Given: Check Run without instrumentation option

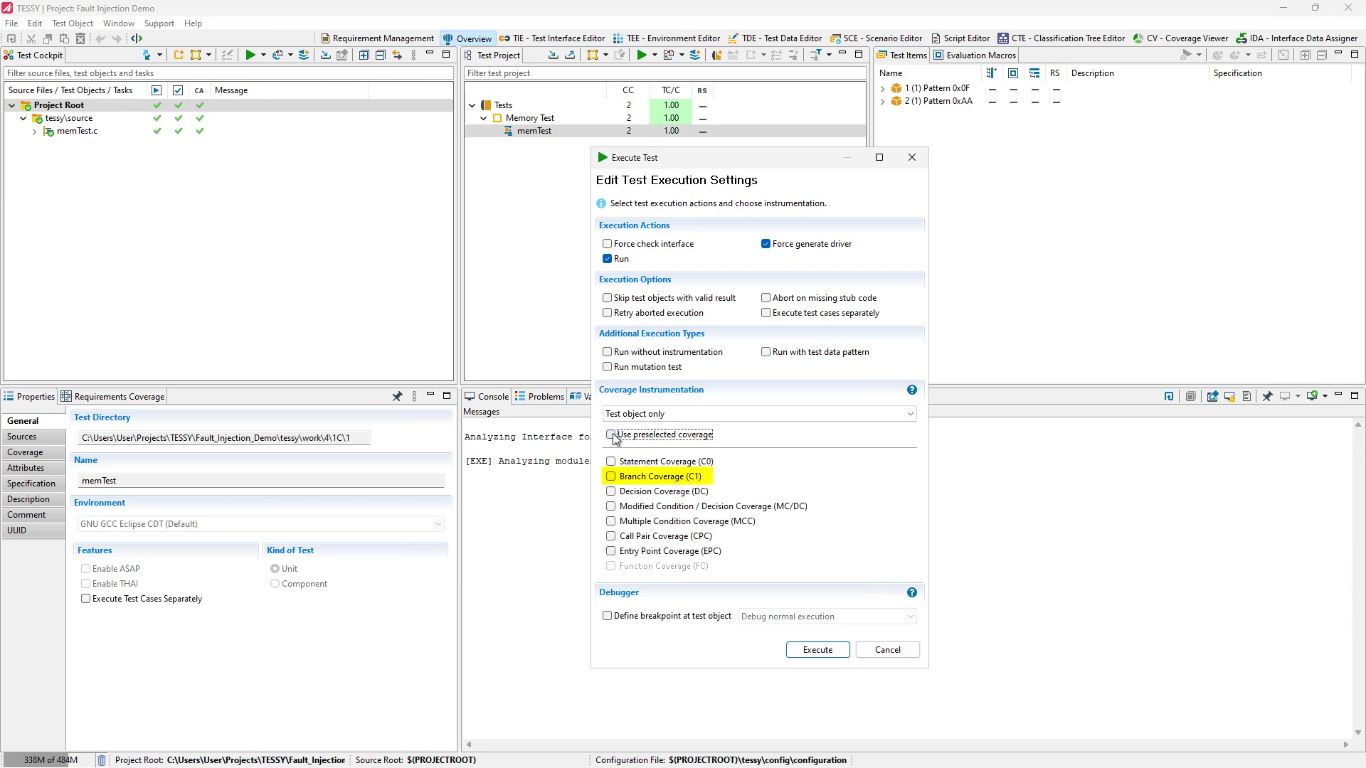Looking at the screenshot, I should coord(607,352).
